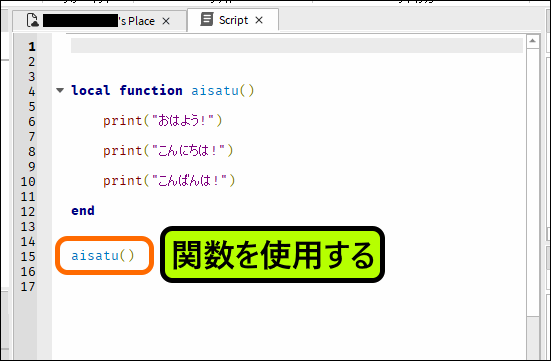Image resolution: width=551 pixels, height=361 pixels.
Task: Collapse the aisatu function fold arrow
Action: click(x=60, y=90)
